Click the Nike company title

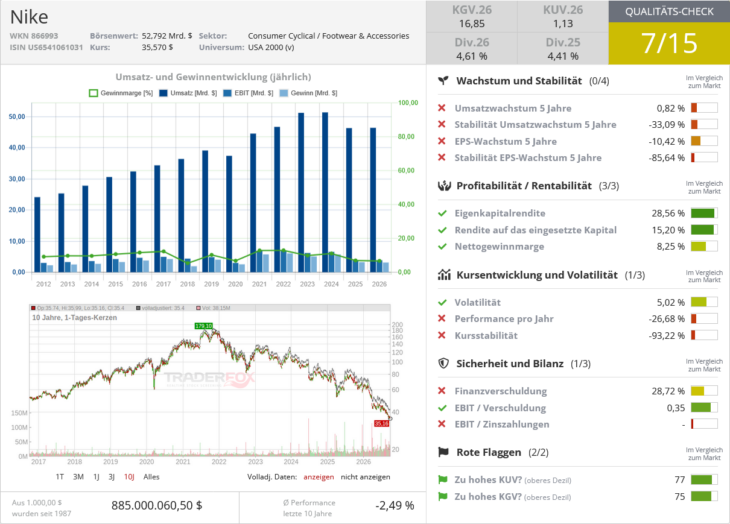(x=29, y=17)
